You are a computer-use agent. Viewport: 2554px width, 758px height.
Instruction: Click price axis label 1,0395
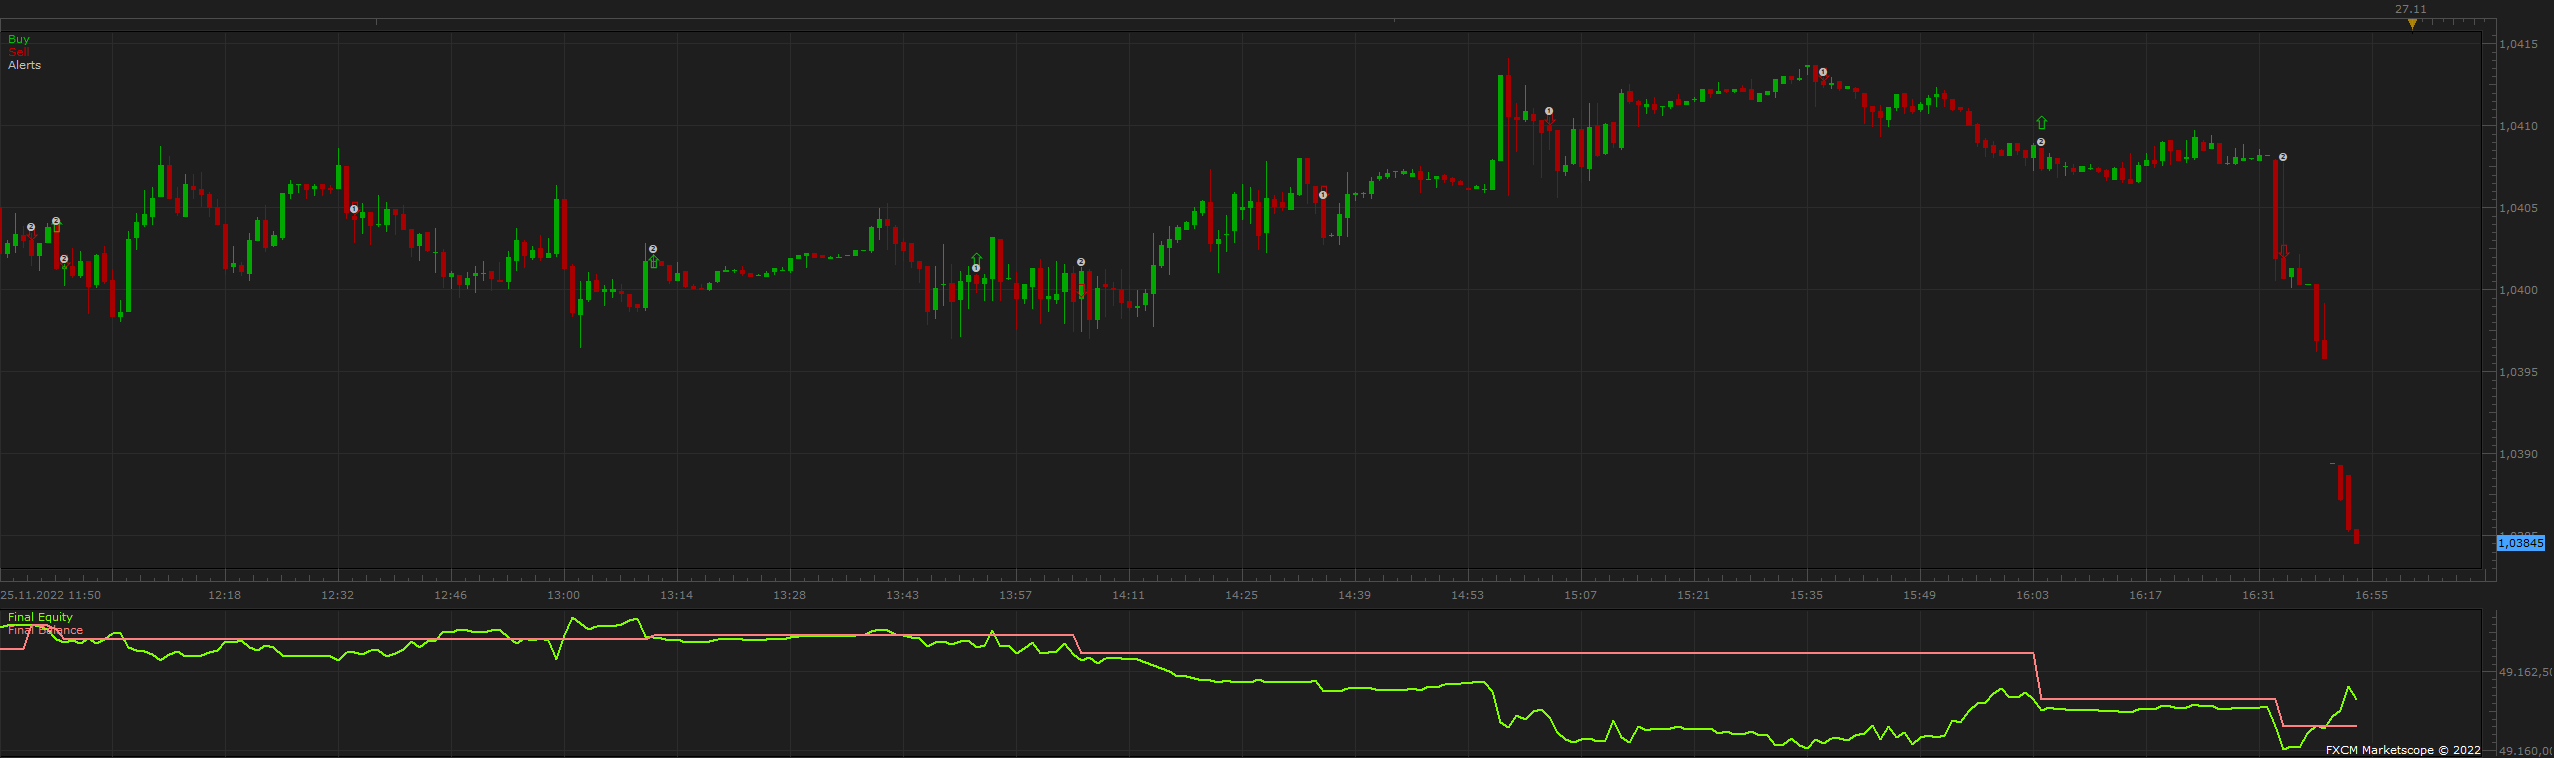pyautogui.click(x=2518, y=372)
